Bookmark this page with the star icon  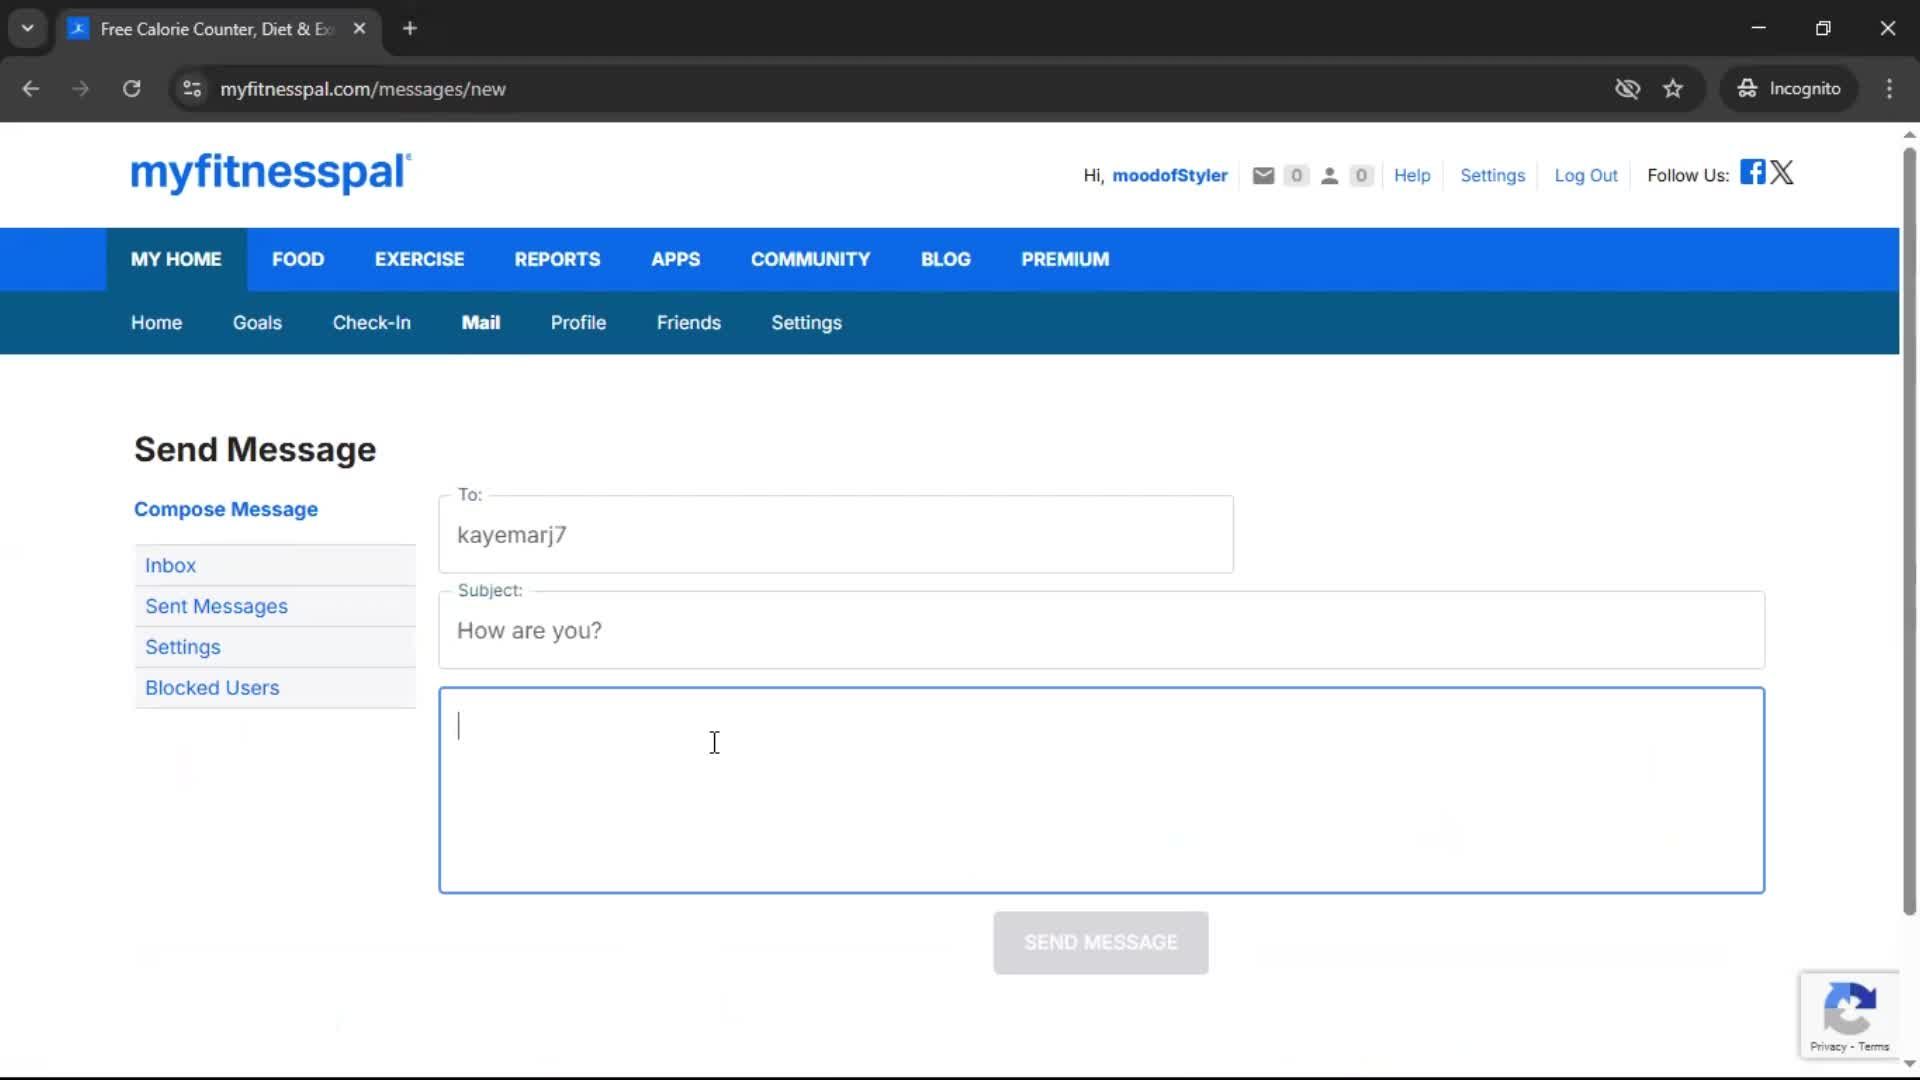(x=1673, y=89)
